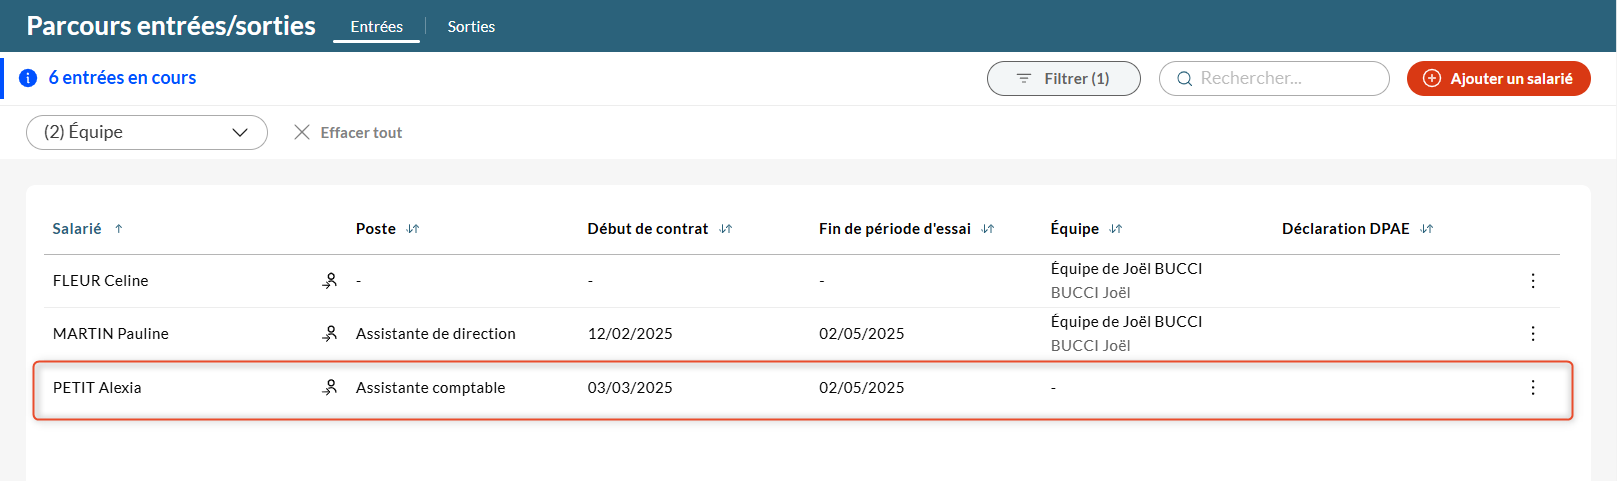Click the onboarding person icon for FLEUR Celine
Viewport: 1617px width, 481px height.
pos(330,281)
